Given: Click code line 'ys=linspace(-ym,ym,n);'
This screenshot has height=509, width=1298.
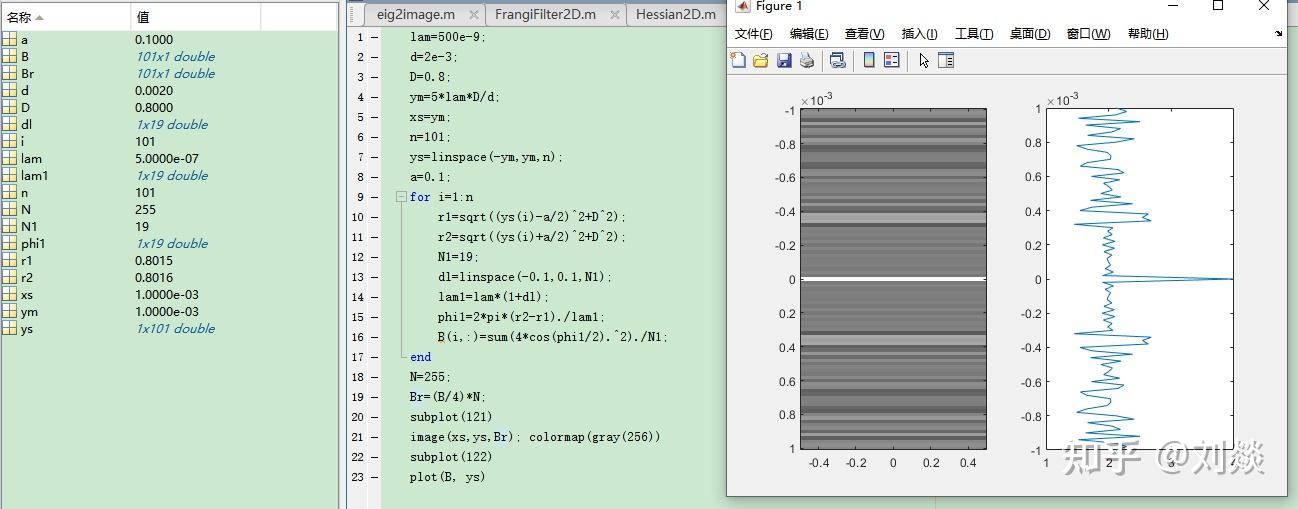Looking at the screenshot, I should point(486,157).
